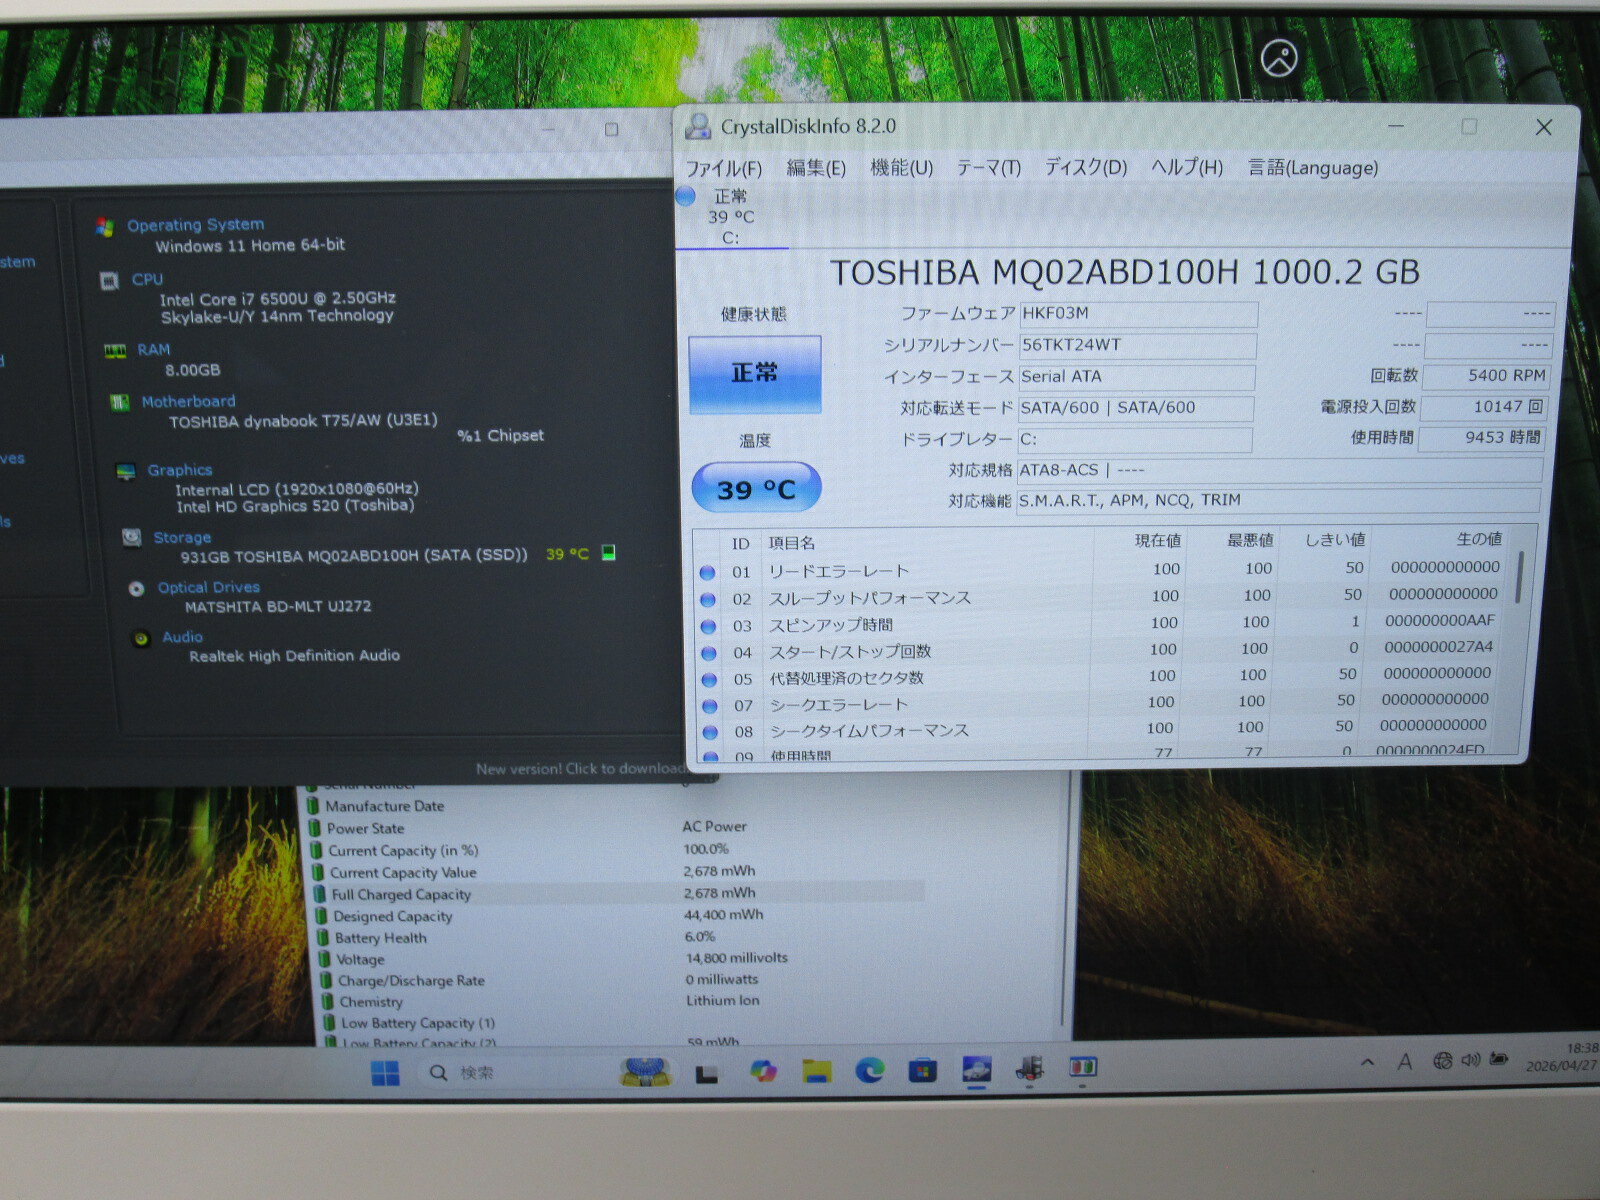
Task: Click the interface field Serial ATA
Action: [1136, 377]
